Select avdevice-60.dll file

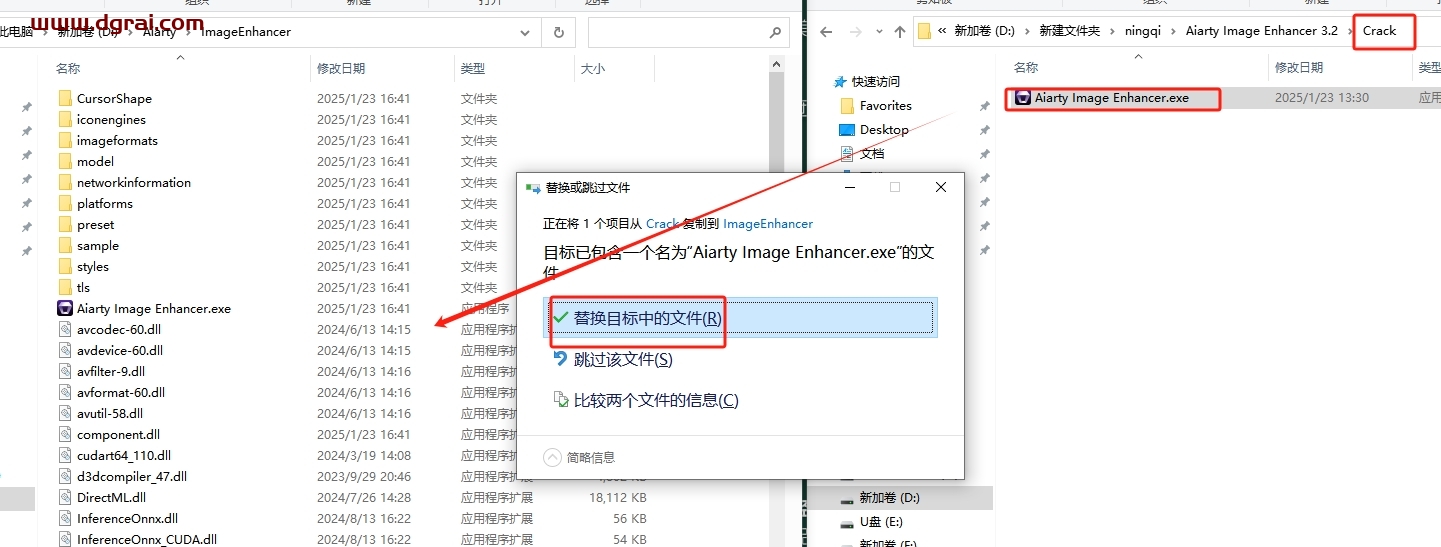120,350
